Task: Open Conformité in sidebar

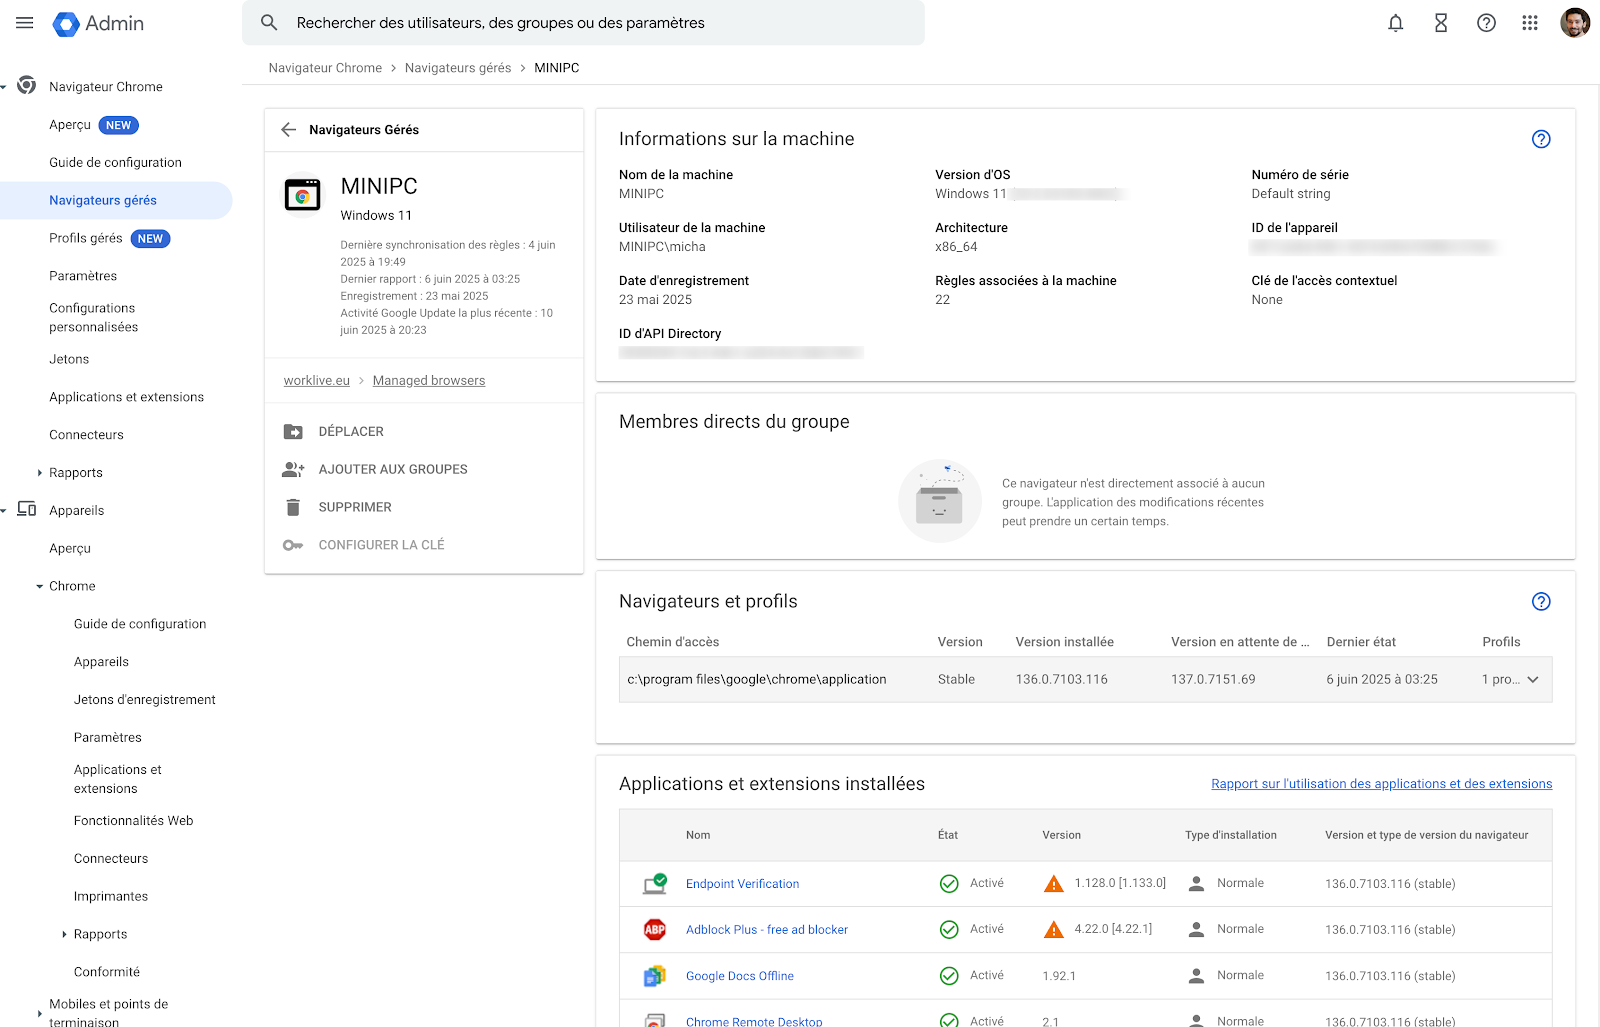Action: (x=107, y=972)
